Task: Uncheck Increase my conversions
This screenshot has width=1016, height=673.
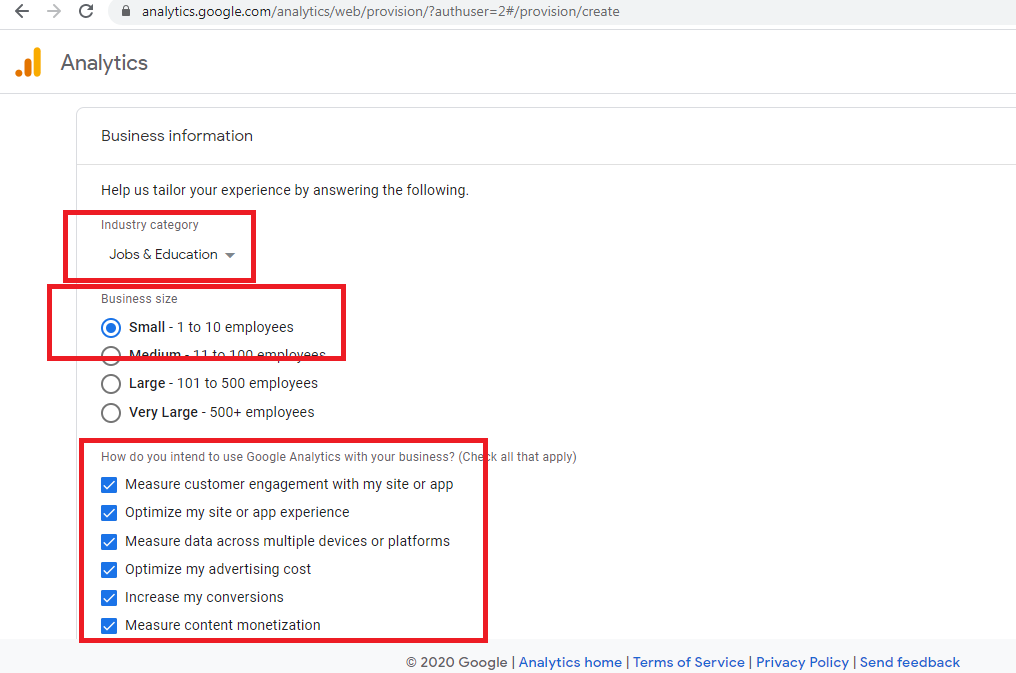Action: 109,597
